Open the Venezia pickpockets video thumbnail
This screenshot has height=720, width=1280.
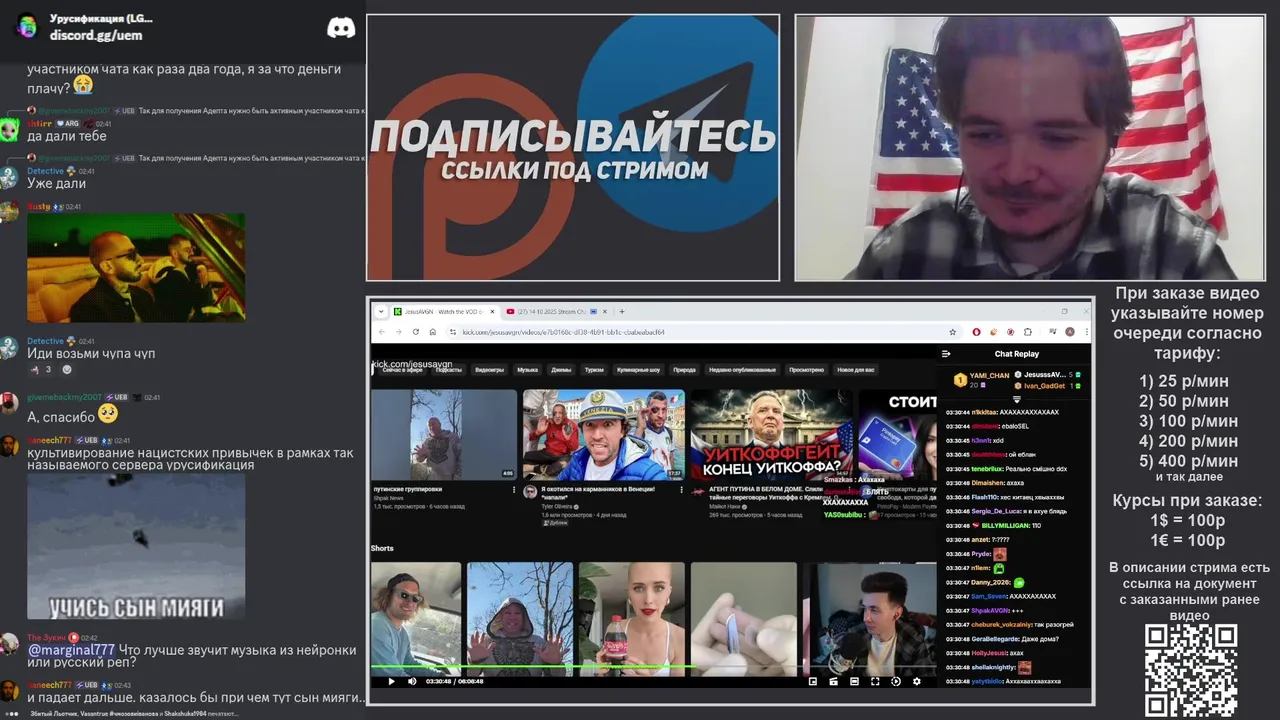[604, 435]
